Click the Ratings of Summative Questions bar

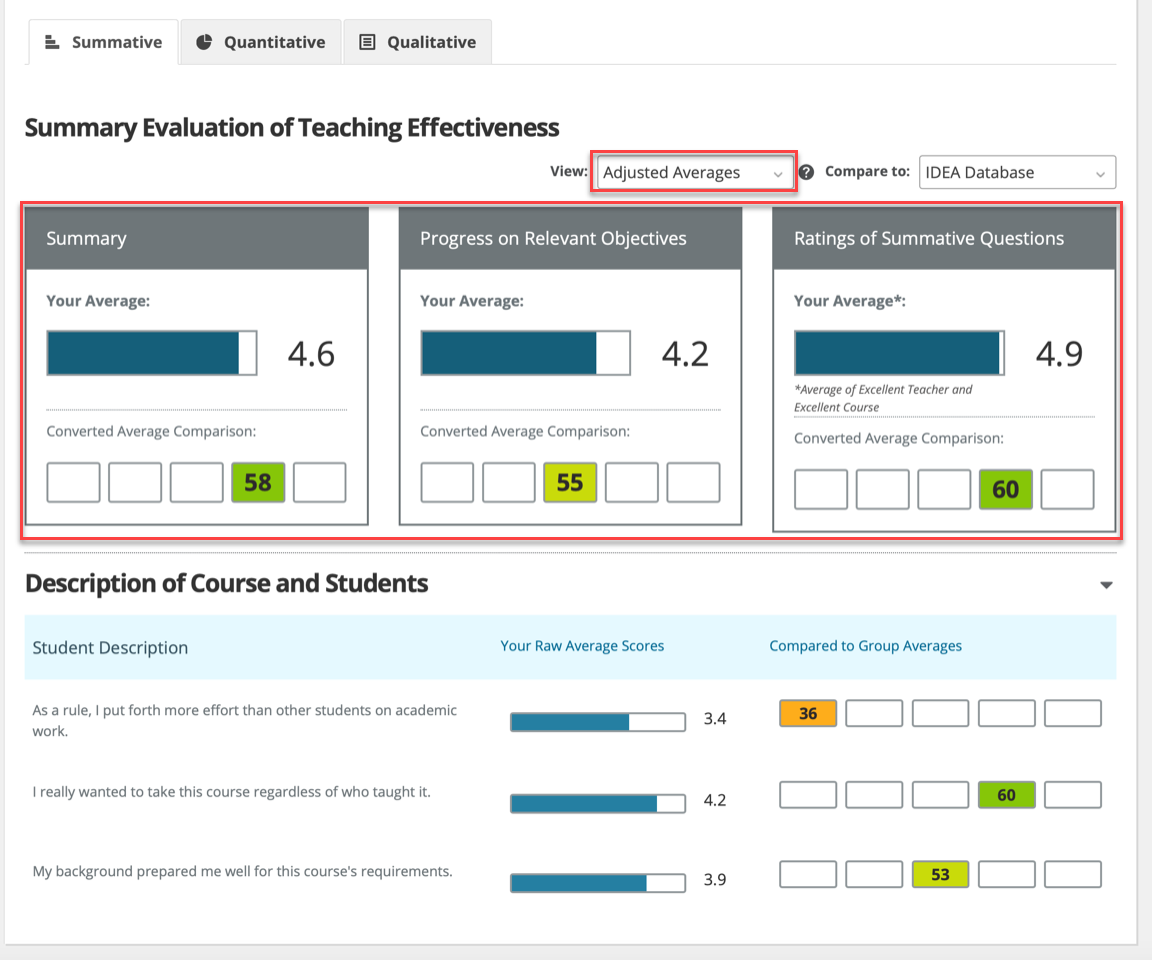click(899, 353)
